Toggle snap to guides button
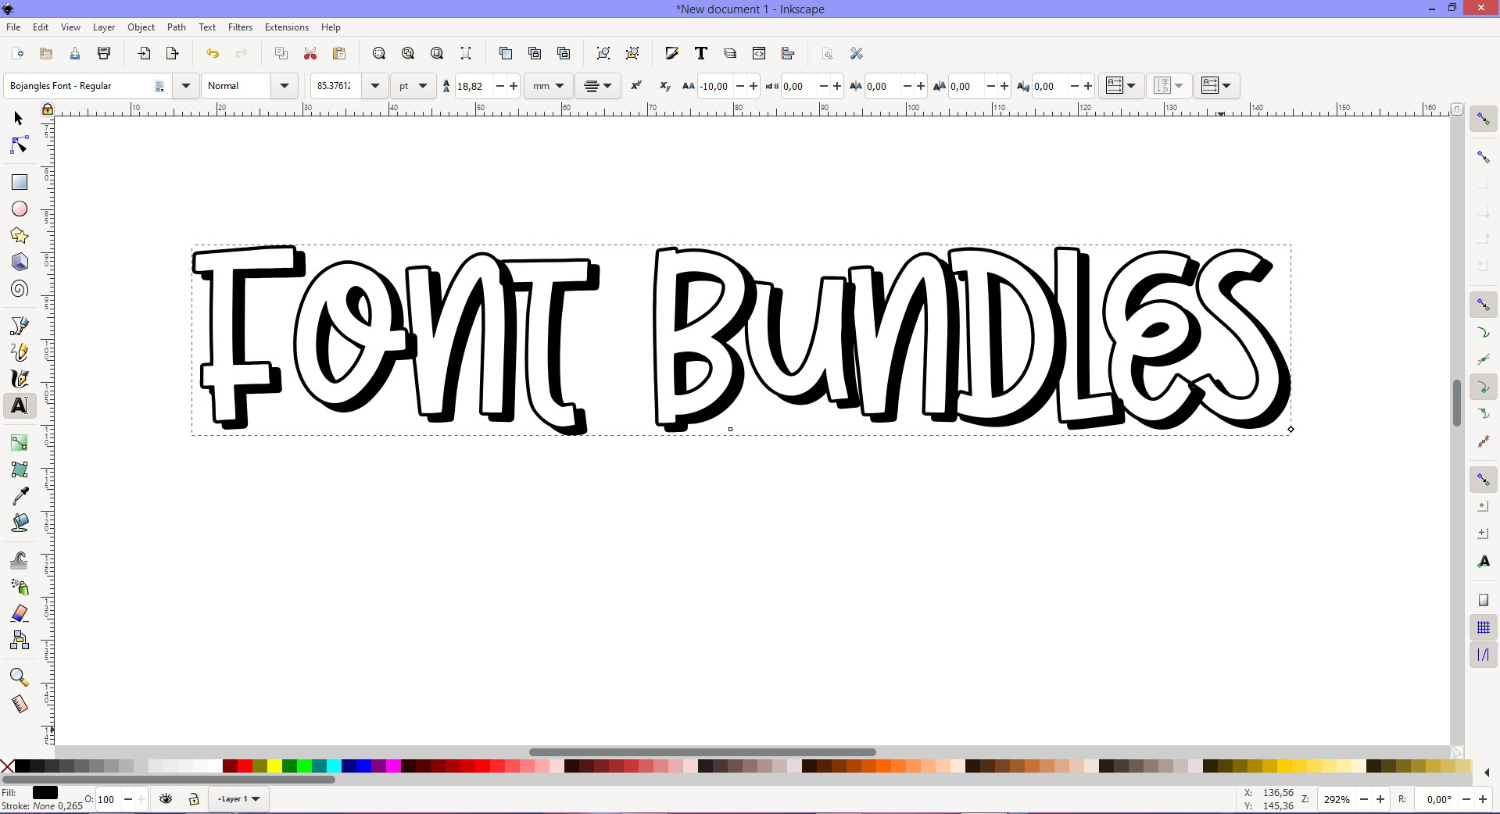 (1483, 655)
